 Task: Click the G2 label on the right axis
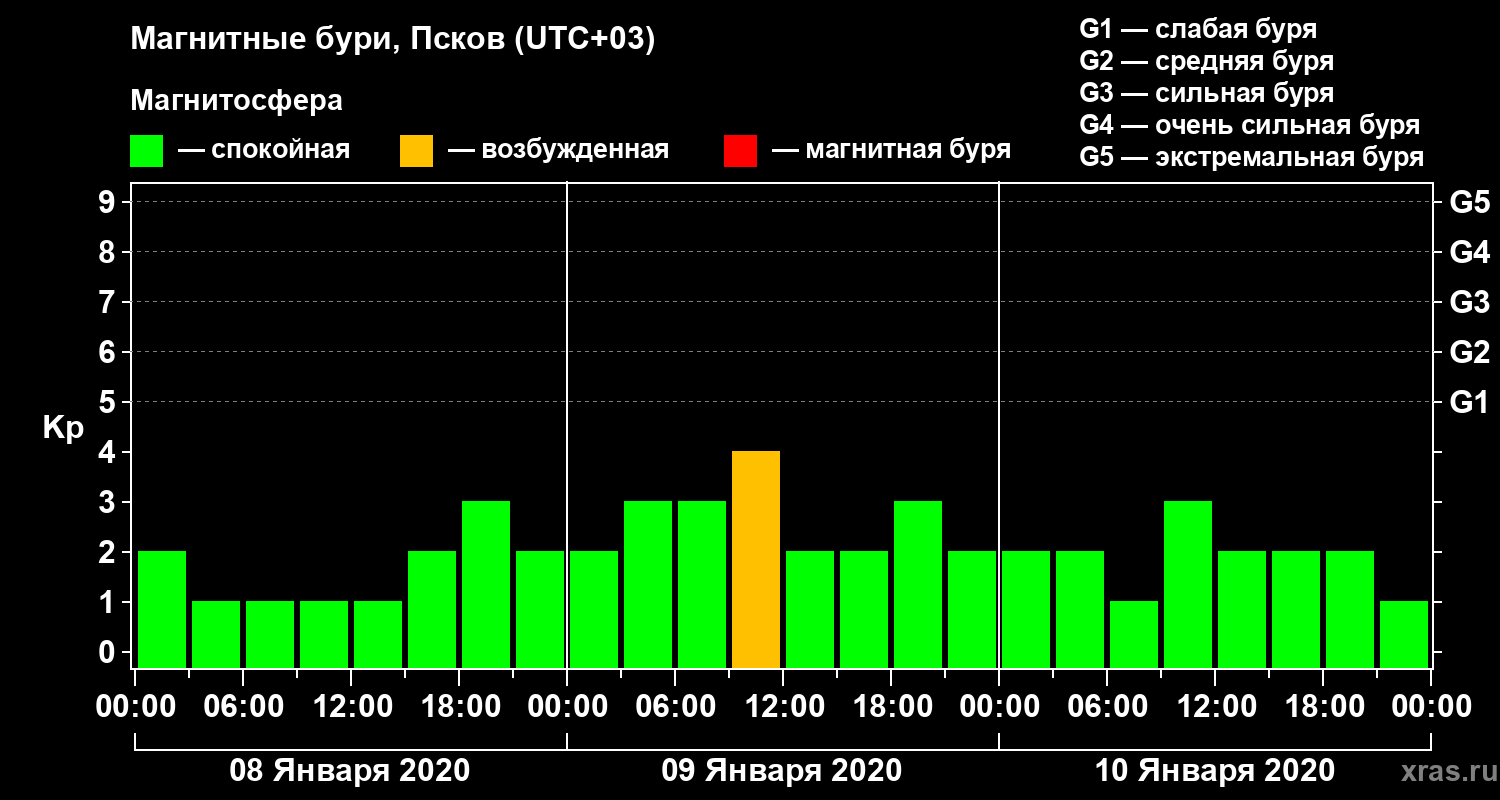pos(1469,352)
